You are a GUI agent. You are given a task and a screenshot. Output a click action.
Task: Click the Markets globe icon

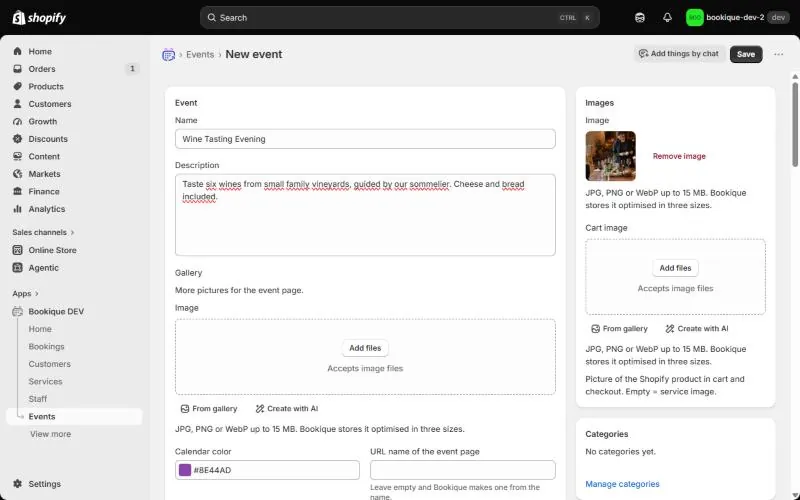point(17,174)
